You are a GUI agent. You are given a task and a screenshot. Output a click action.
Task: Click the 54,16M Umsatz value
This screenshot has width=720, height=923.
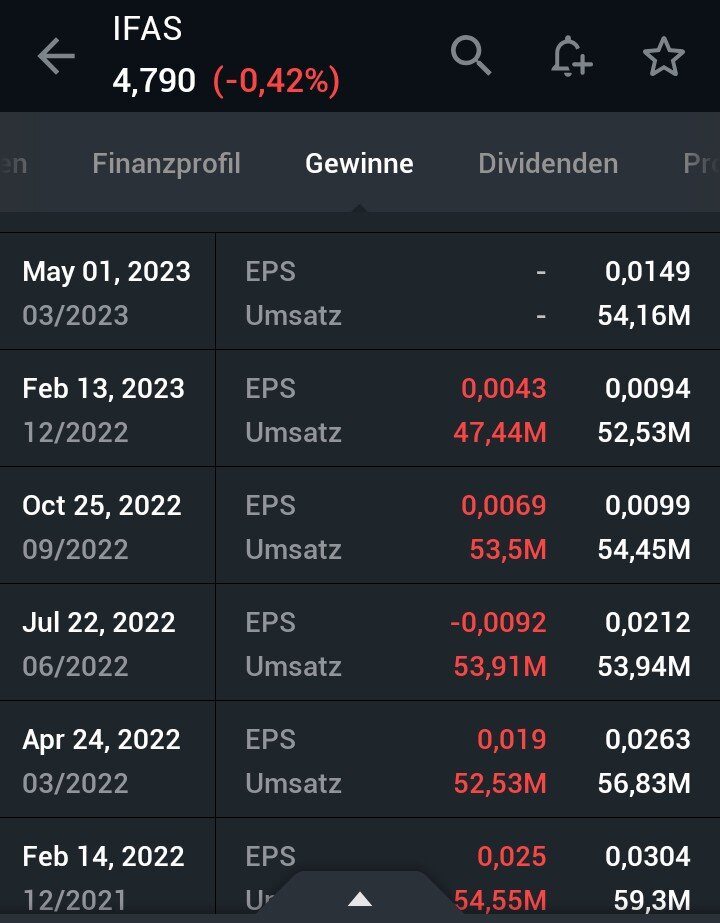click(x=644, y=316)
